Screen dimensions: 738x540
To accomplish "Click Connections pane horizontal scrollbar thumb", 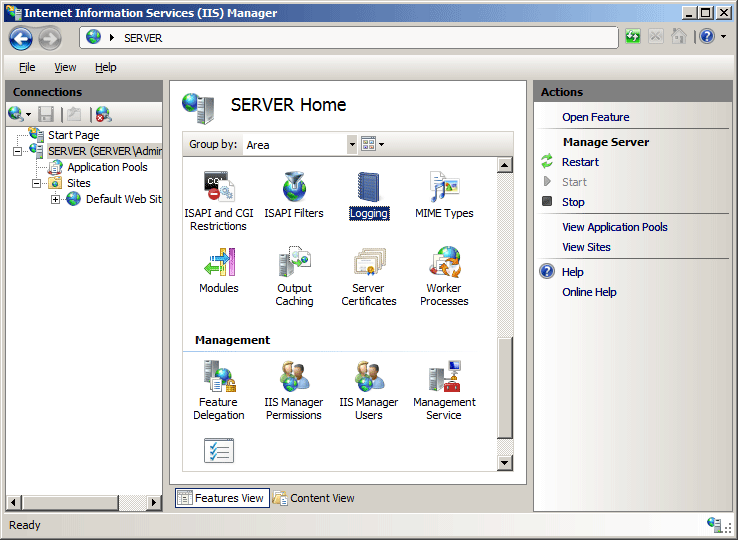I will [70, 502].
